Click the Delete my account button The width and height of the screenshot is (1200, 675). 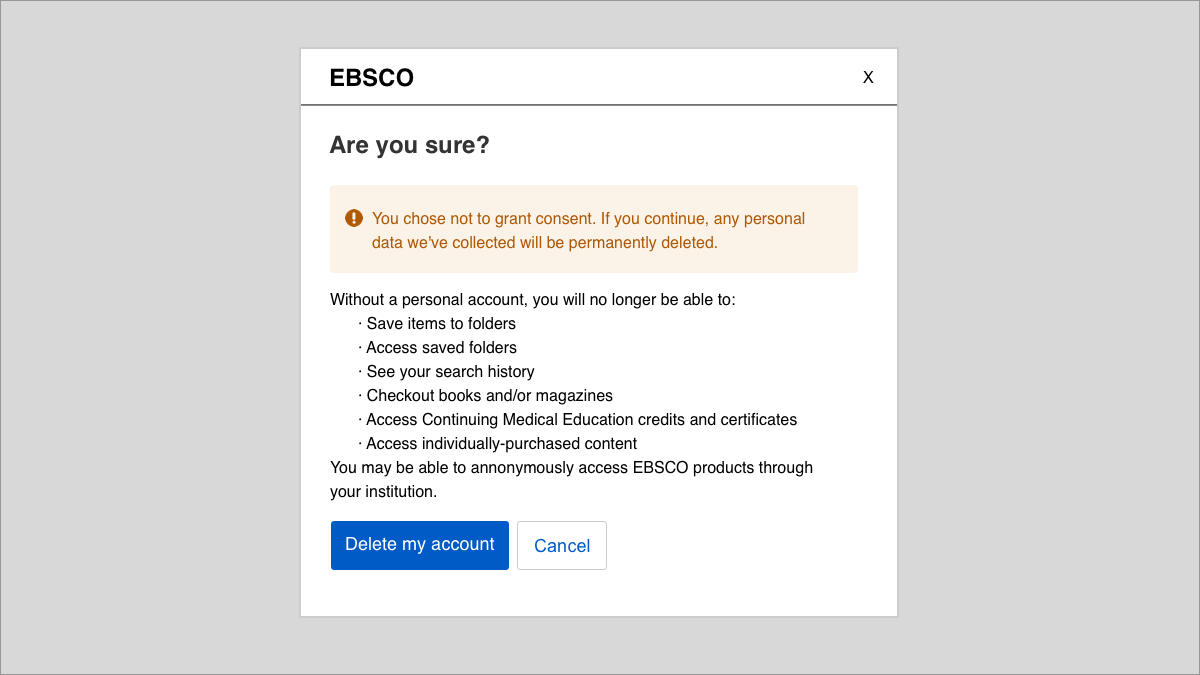(x=420, y=545)
